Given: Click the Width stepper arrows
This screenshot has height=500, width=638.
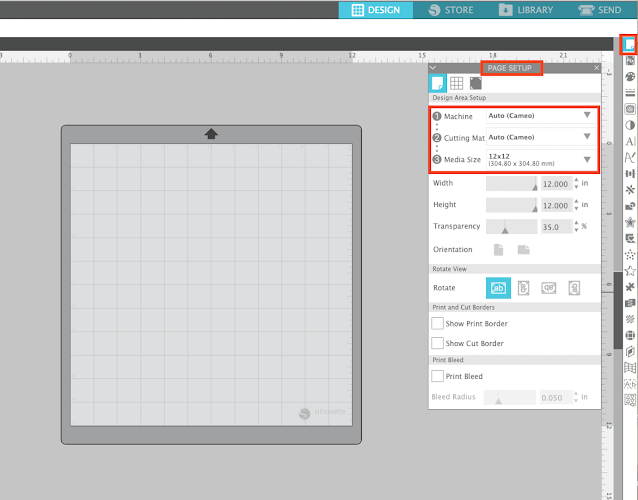Looking at the screenshot, I should point(576,183).
